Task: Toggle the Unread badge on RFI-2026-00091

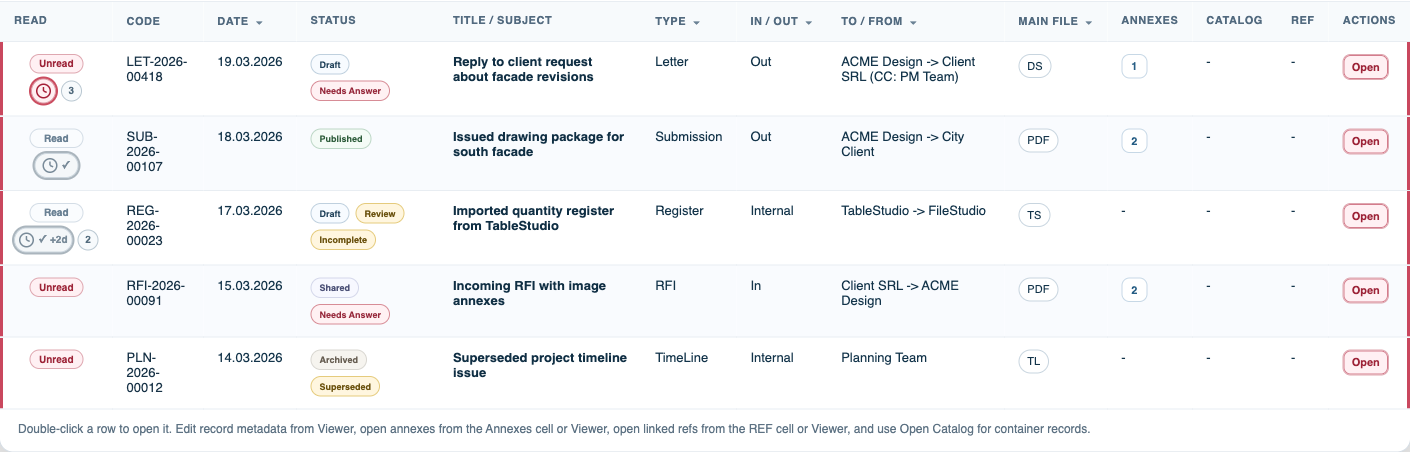Action: tap(56, 287)
